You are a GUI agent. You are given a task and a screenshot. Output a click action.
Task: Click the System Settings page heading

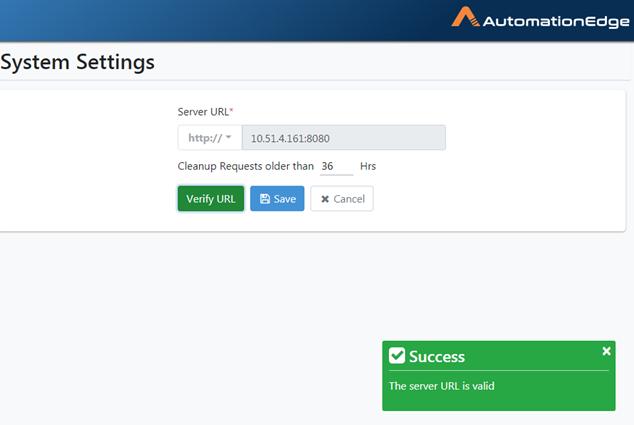pyautogui.click(x=77, y=62)
